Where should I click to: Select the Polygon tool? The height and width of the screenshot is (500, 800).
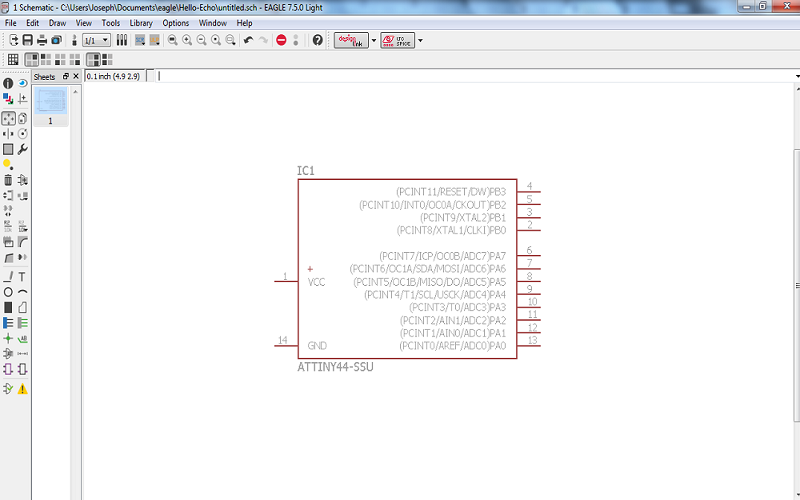pyautogui.click(x=22, y=308)
